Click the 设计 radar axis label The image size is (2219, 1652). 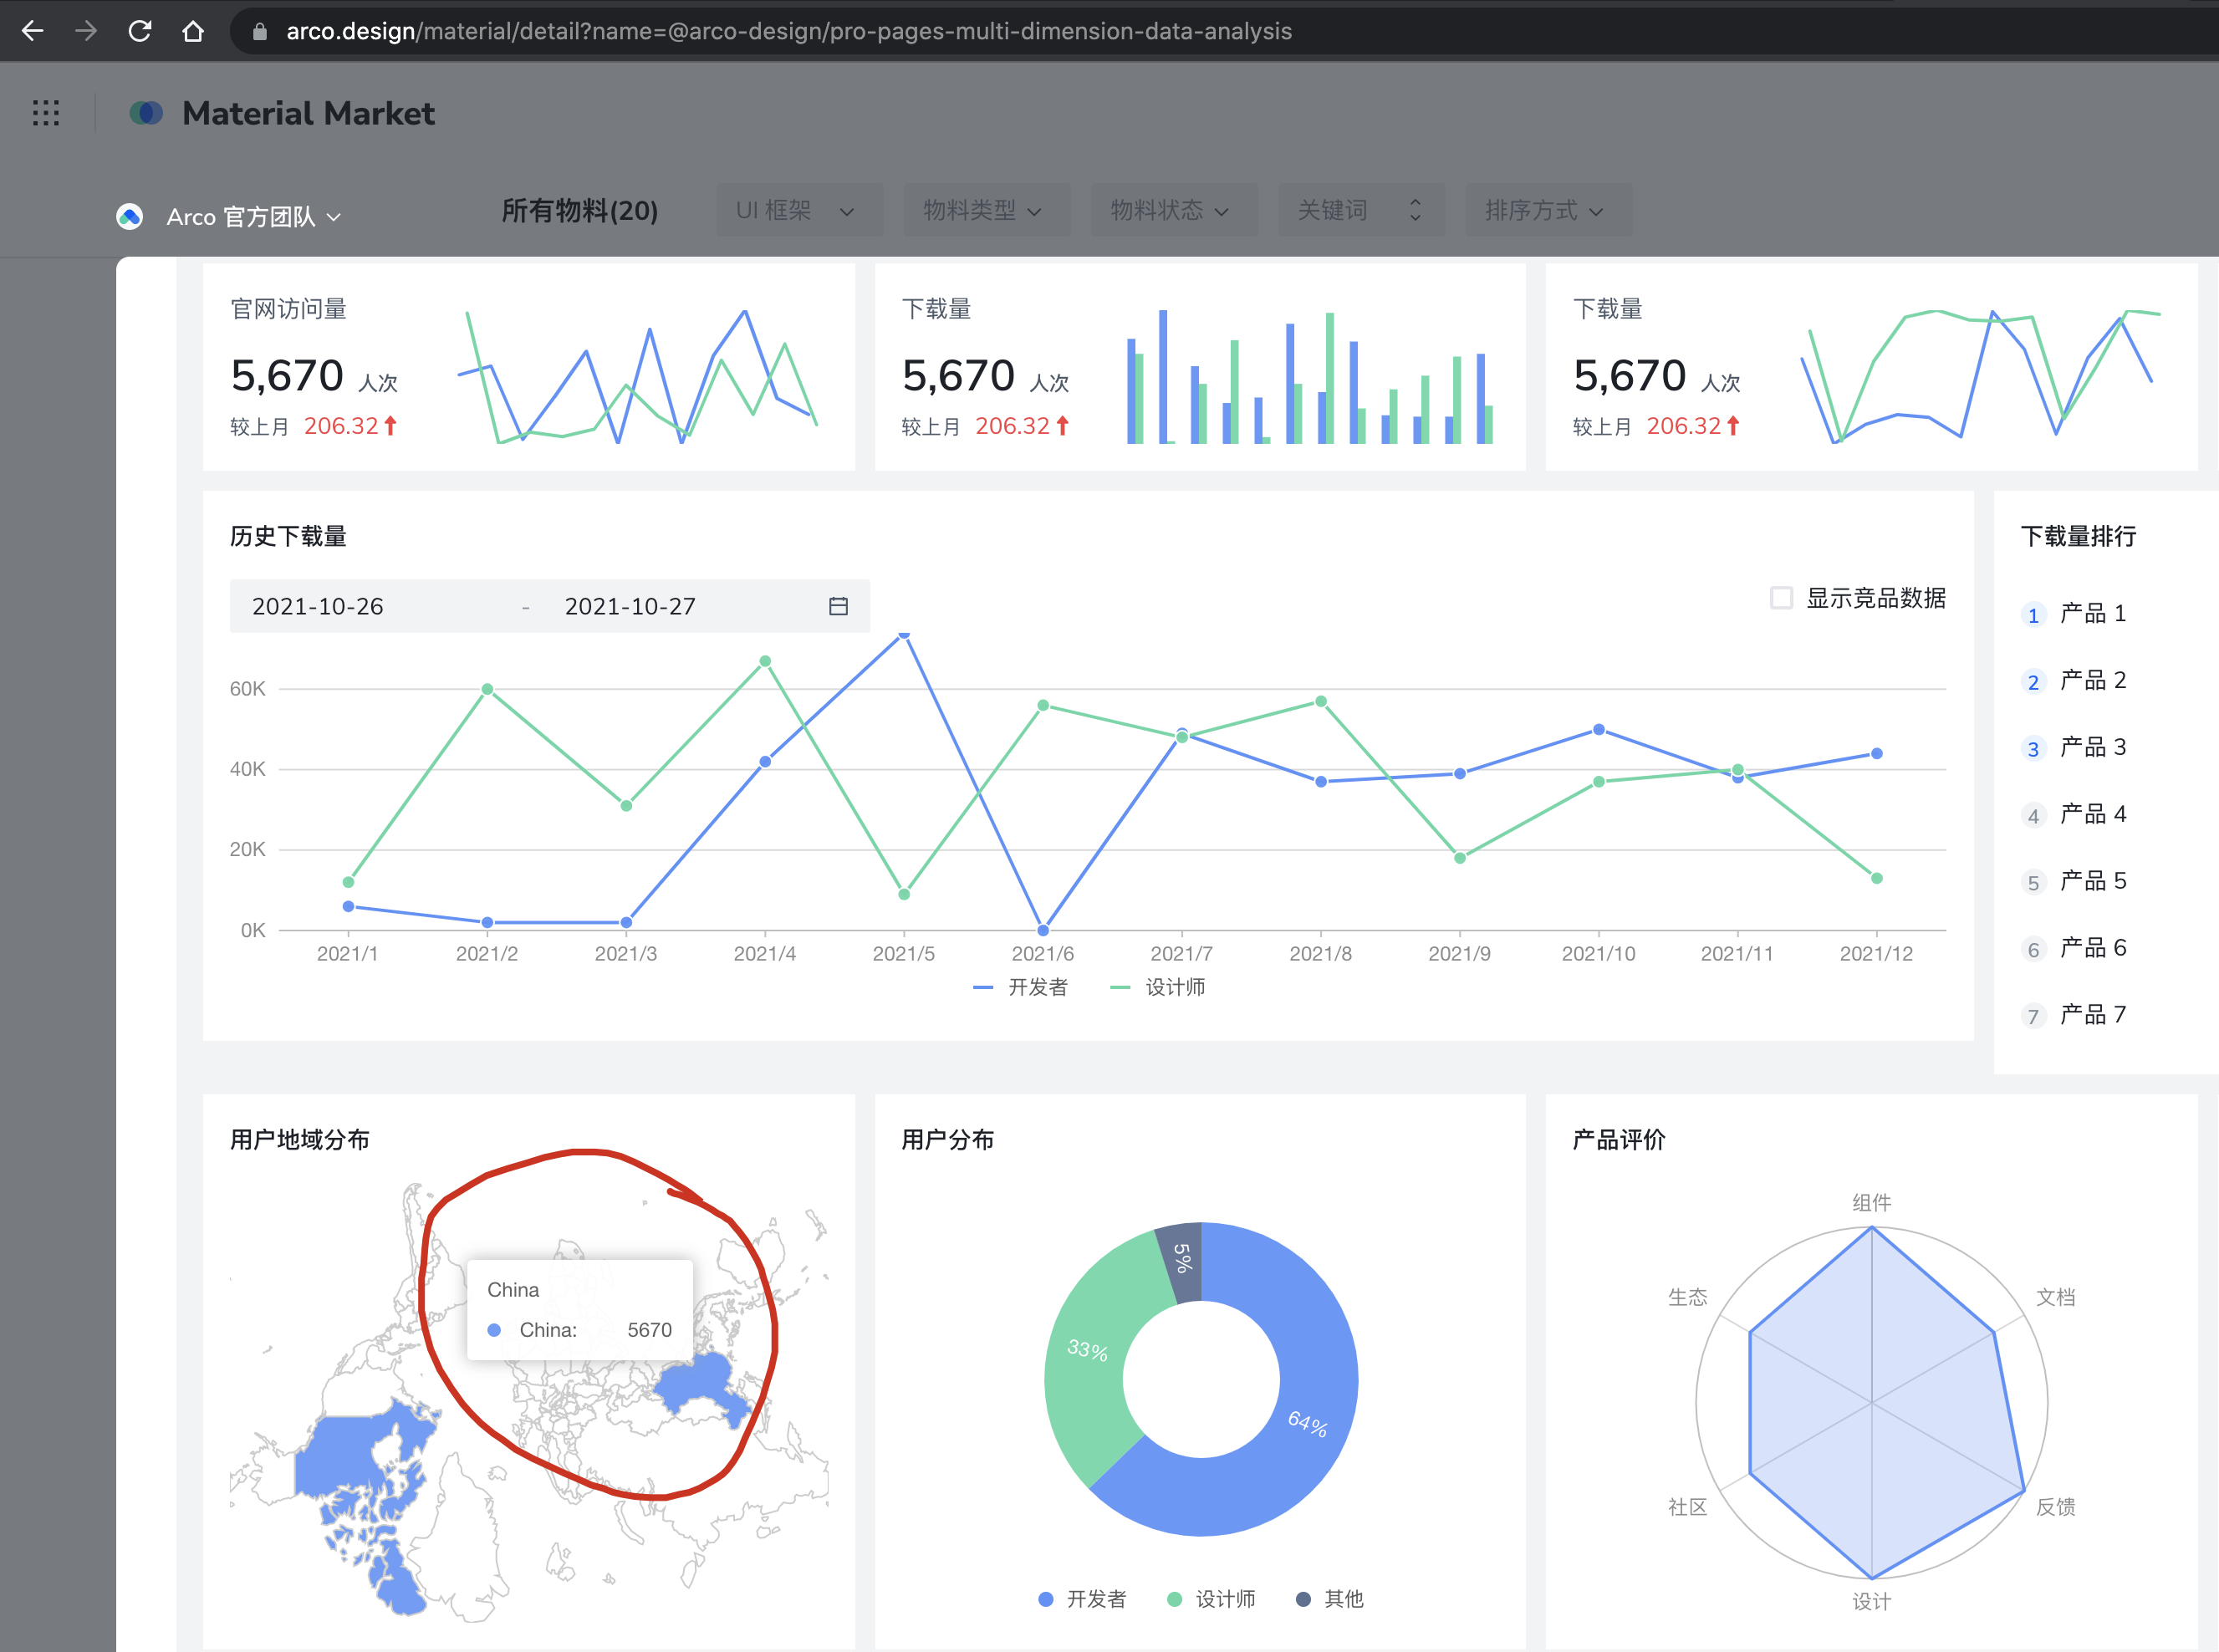pos(1872,1602)
